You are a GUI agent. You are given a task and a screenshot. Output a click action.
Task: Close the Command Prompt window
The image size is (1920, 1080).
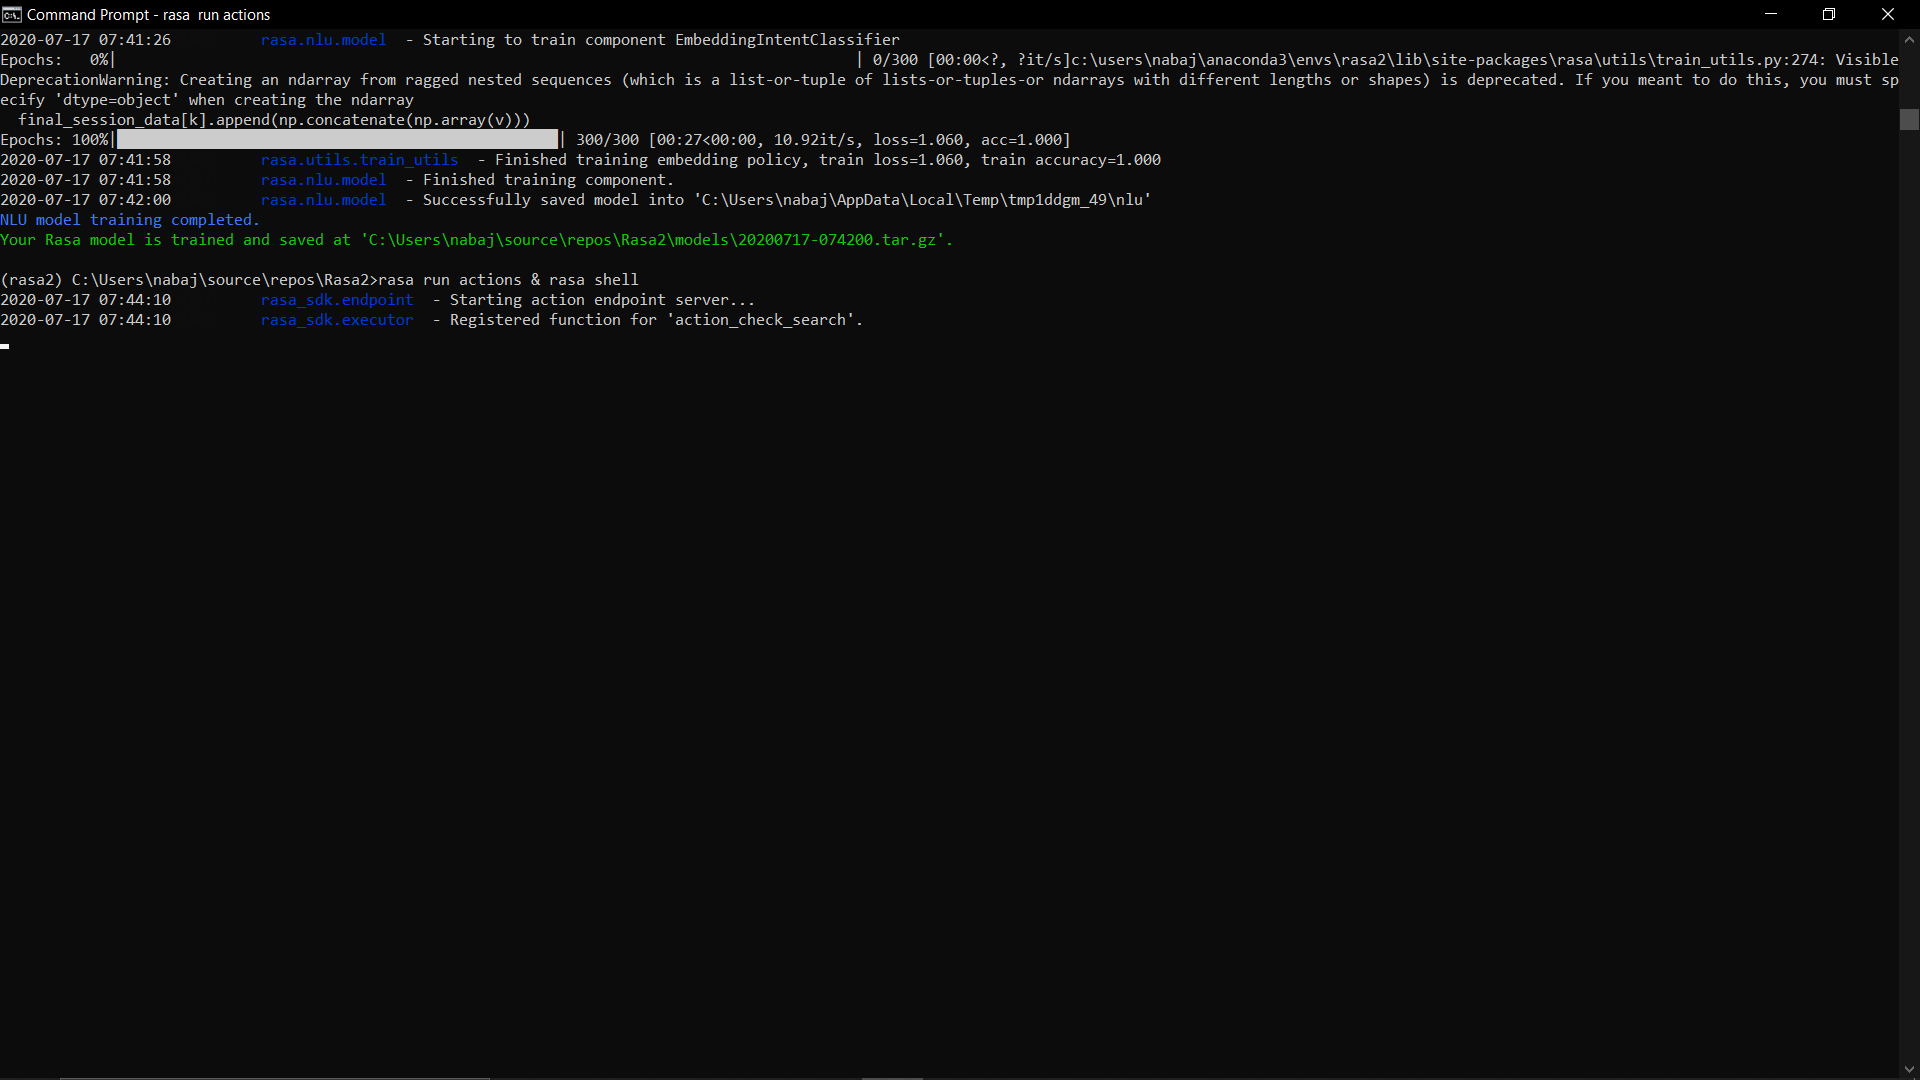click(1887, 14)
